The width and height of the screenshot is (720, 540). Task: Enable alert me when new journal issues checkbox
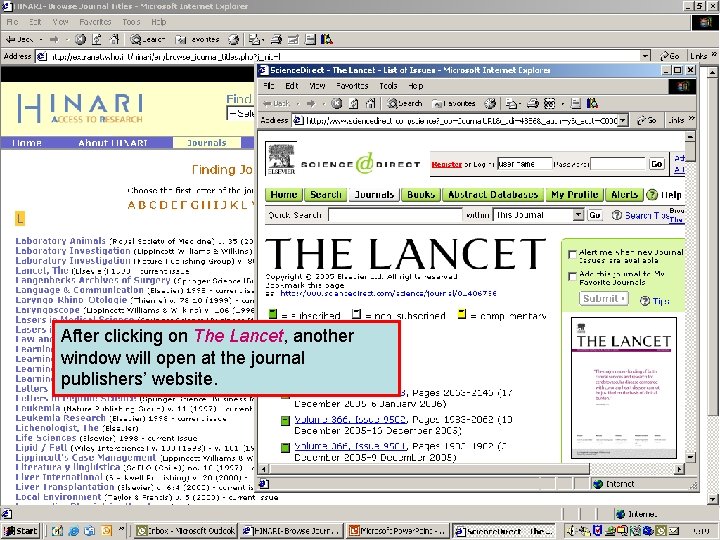tap(572, 254)
